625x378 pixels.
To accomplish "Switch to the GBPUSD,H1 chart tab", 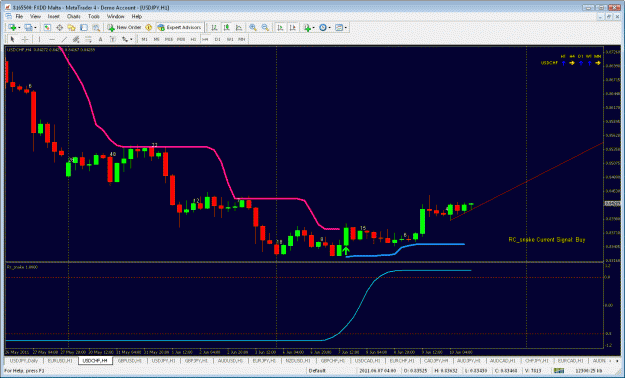I will (130, 360).
